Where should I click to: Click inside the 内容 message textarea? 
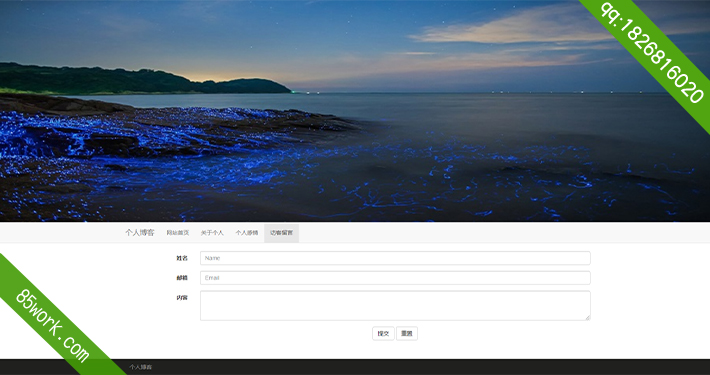coord(395,306)
